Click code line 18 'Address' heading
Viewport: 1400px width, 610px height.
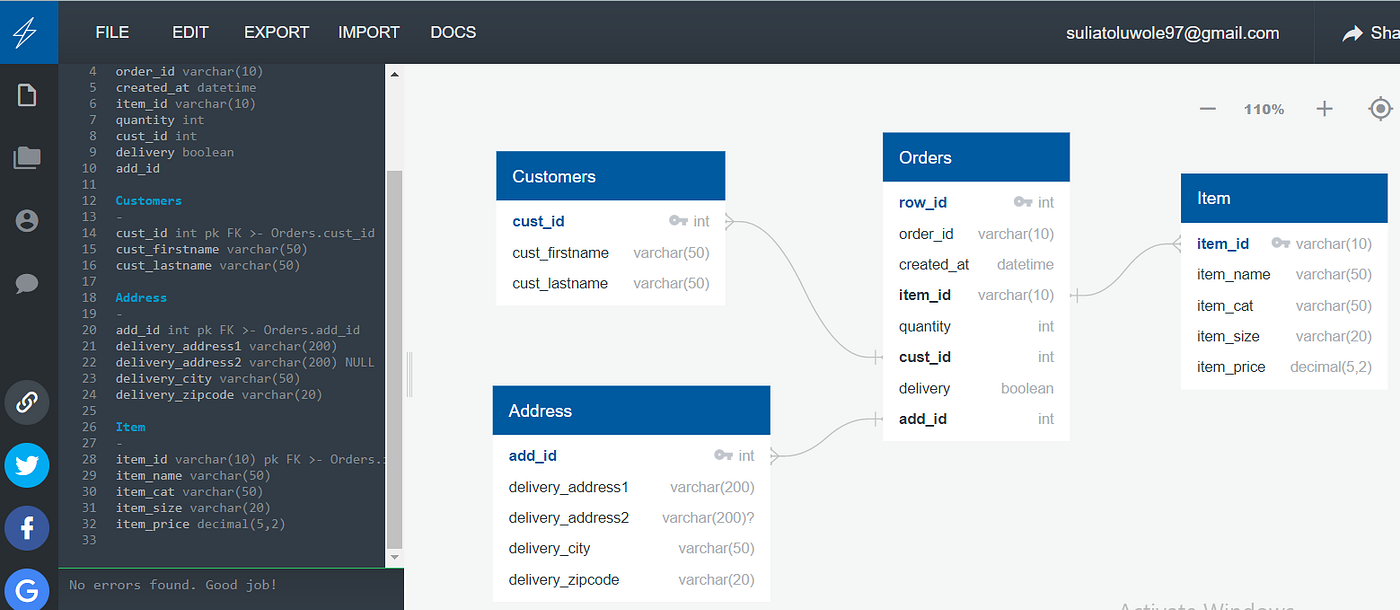[141, 298]
